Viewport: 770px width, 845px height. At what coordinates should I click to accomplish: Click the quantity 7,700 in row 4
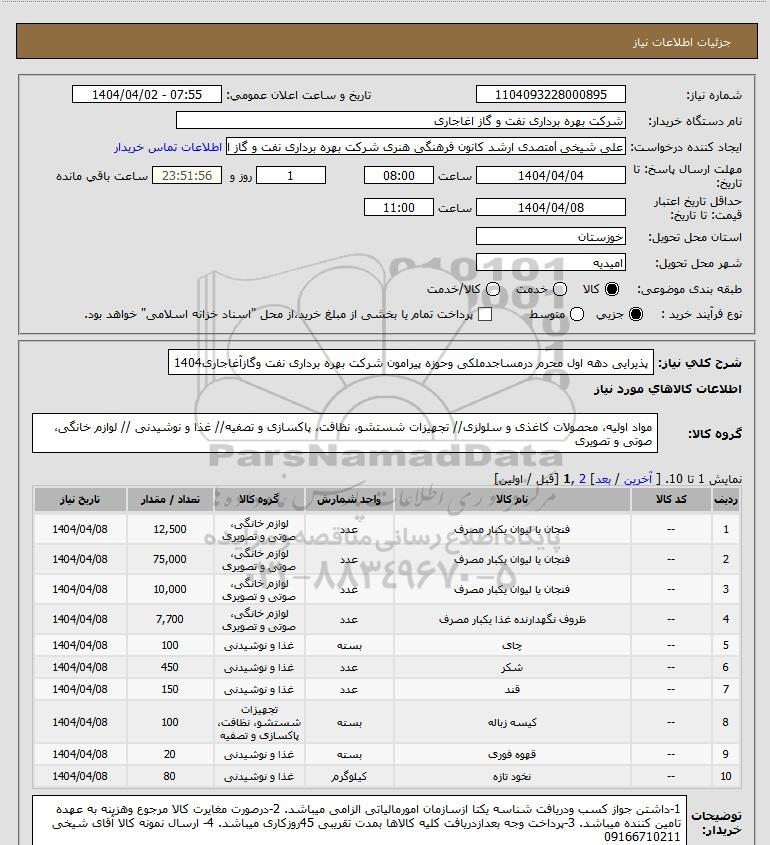click(170, 620)
